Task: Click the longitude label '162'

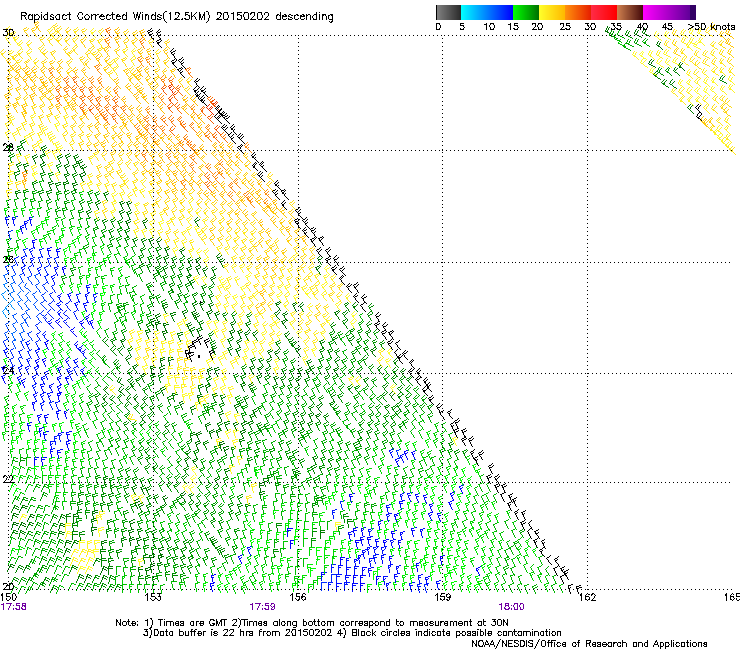Action: pyautogui.click(x=587, y=597)
